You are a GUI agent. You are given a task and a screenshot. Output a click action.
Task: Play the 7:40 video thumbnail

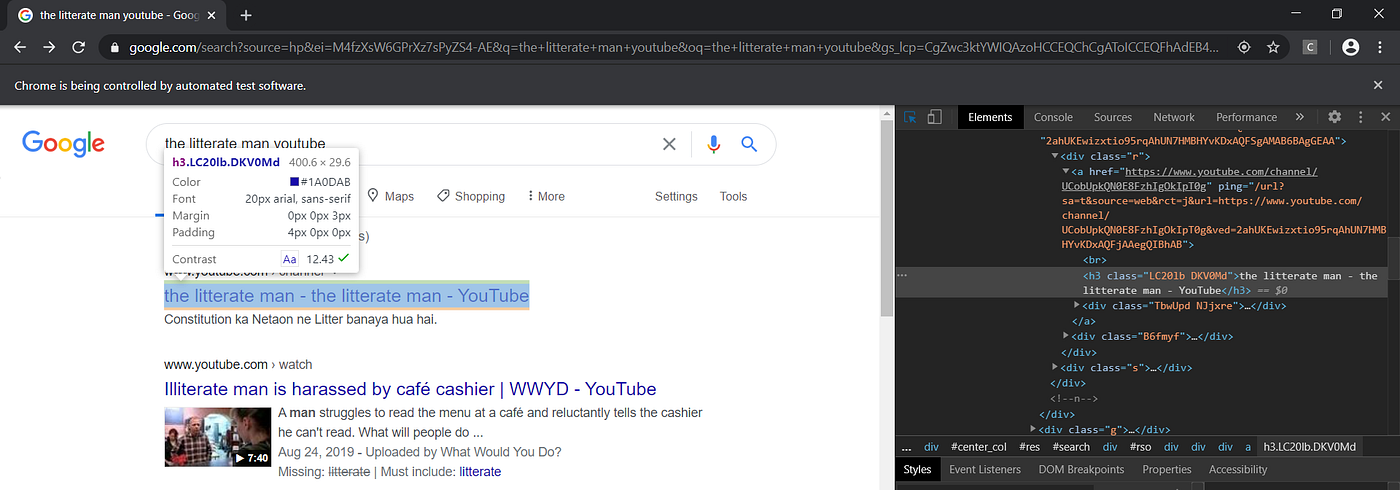click(218, 436)
